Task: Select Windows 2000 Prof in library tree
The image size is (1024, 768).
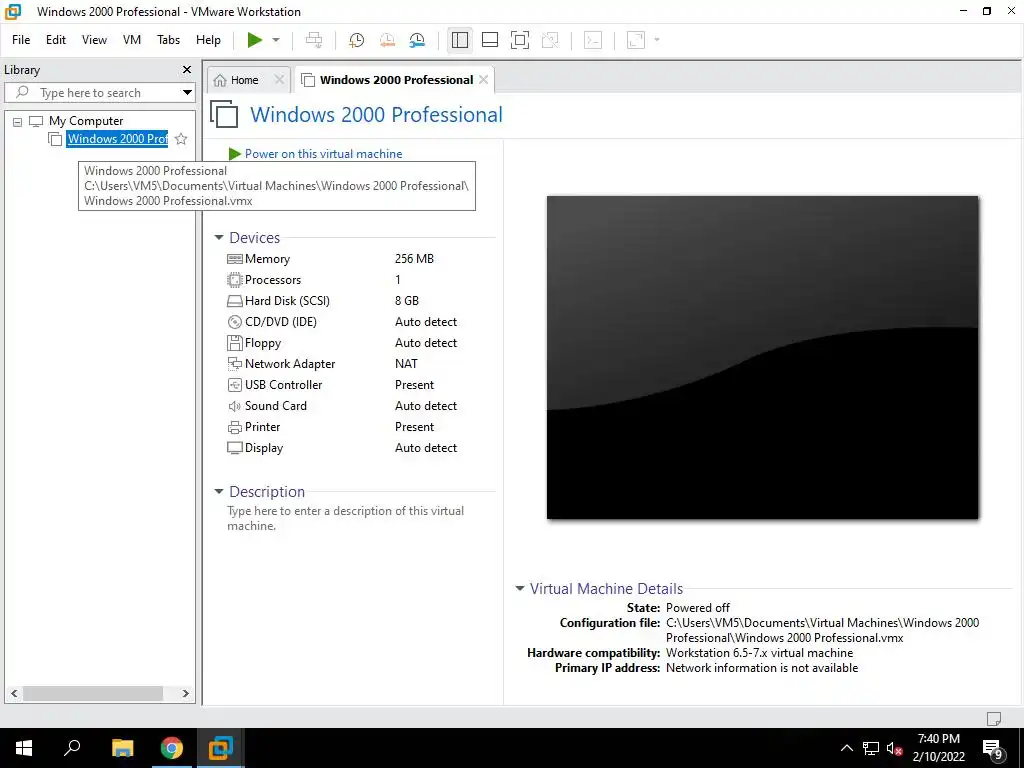Action: coord(118,138)
